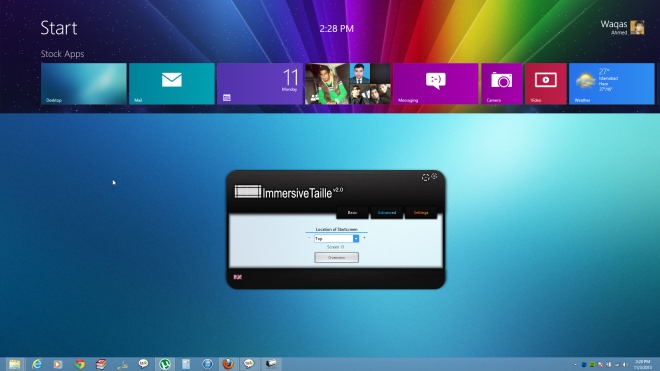The image size is (660, 371).
Task: Open the red books taskbar icon
Action: (x=101, y=364)
